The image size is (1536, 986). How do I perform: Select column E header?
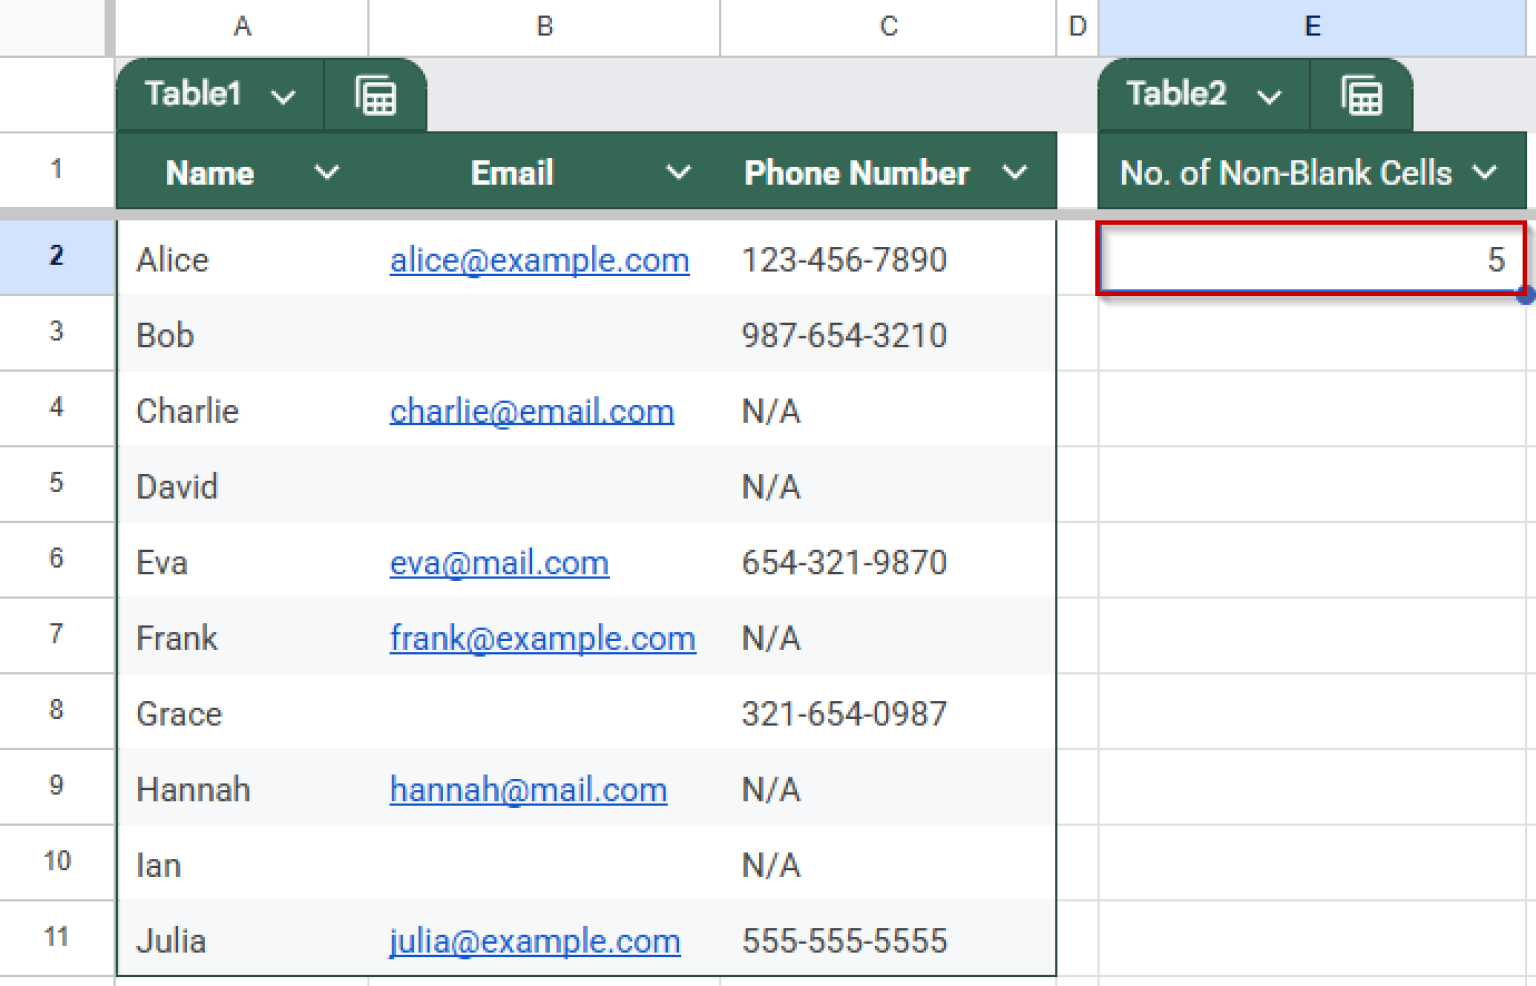click(x=1313, y=27)
